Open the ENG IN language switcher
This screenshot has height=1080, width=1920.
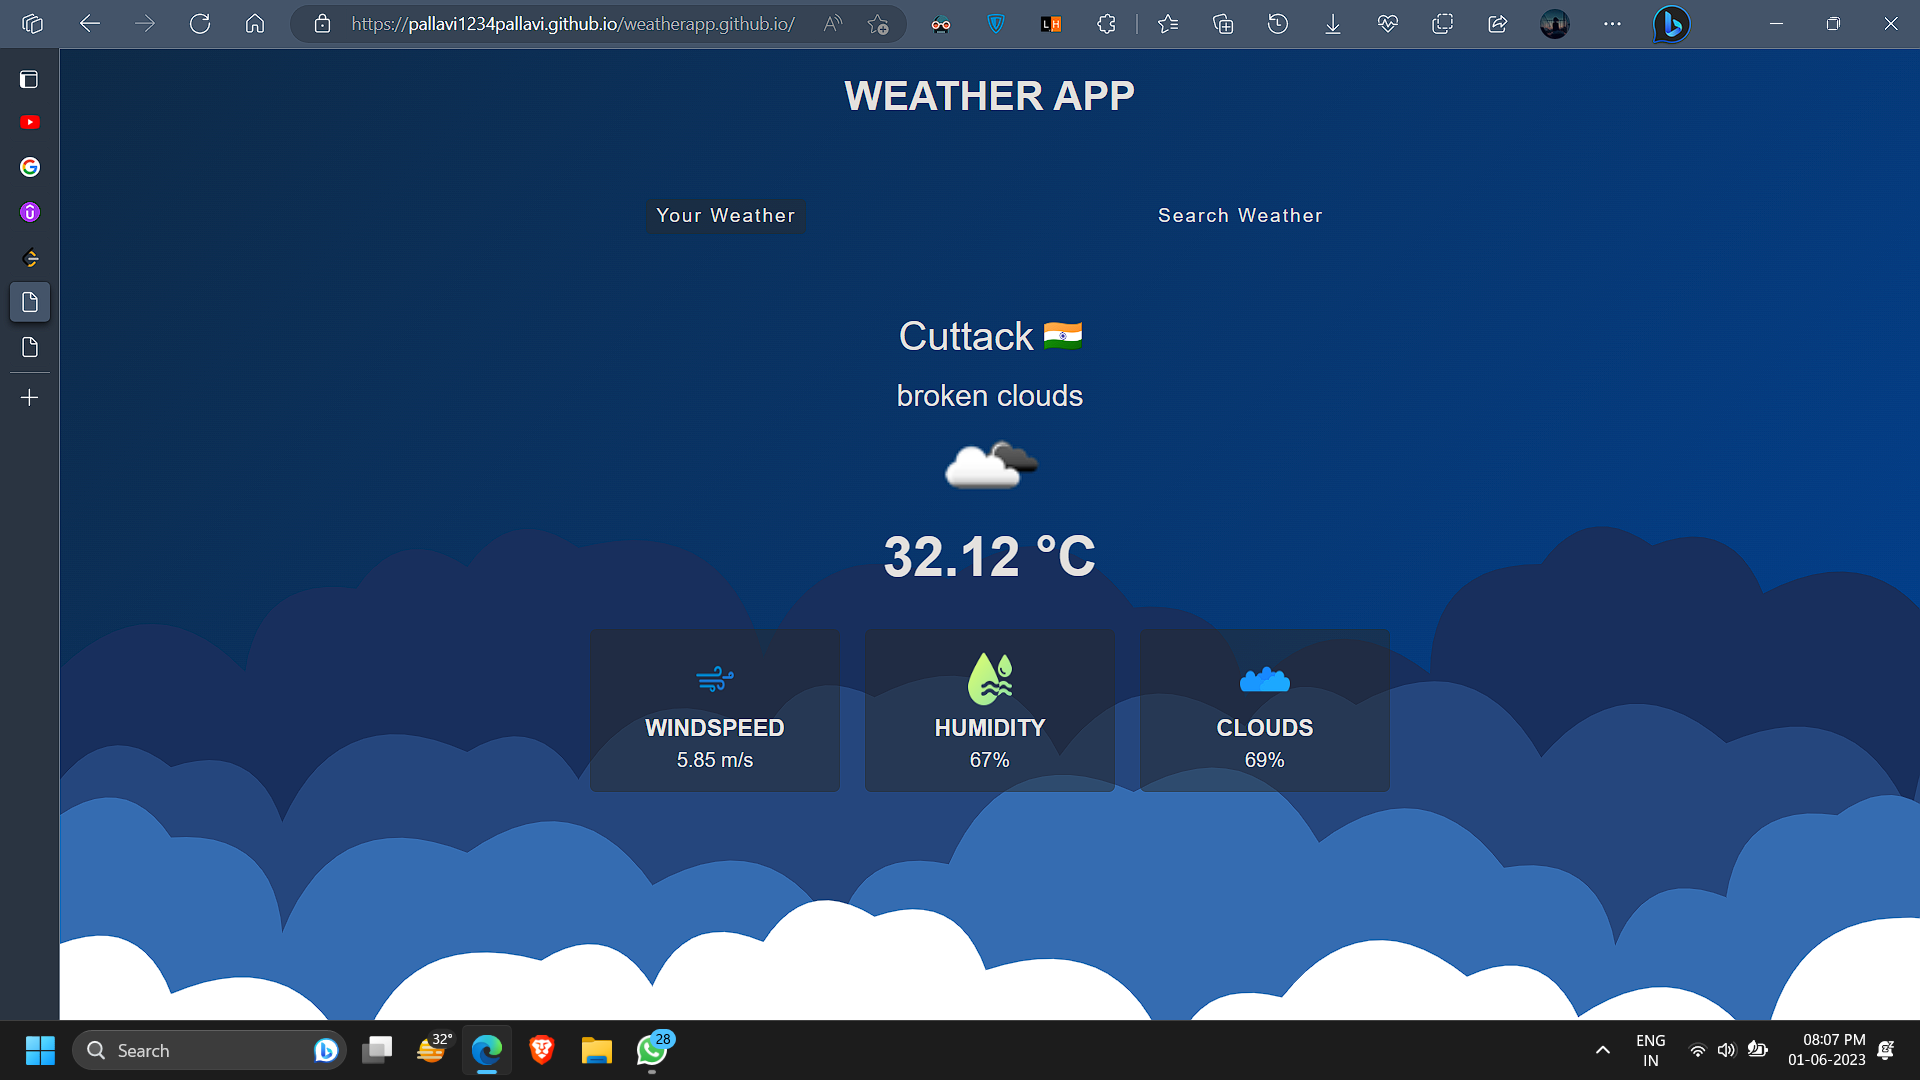[x=1650, y=1050]
